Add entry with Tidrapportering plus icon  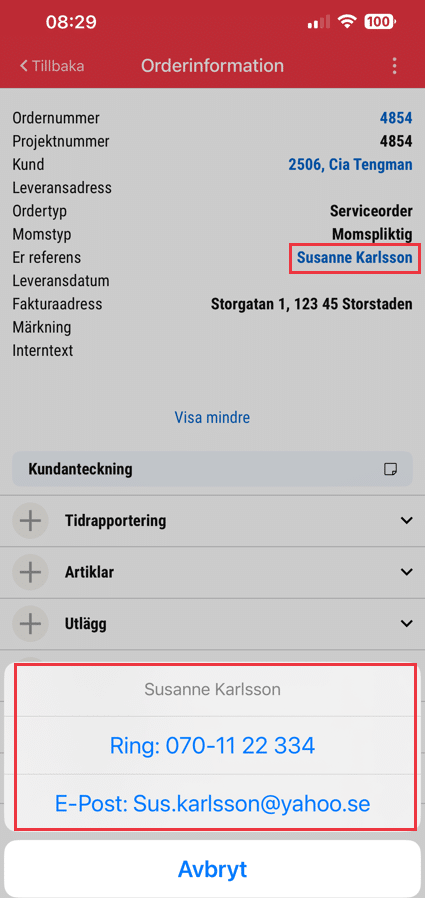[x=30, y=521]
